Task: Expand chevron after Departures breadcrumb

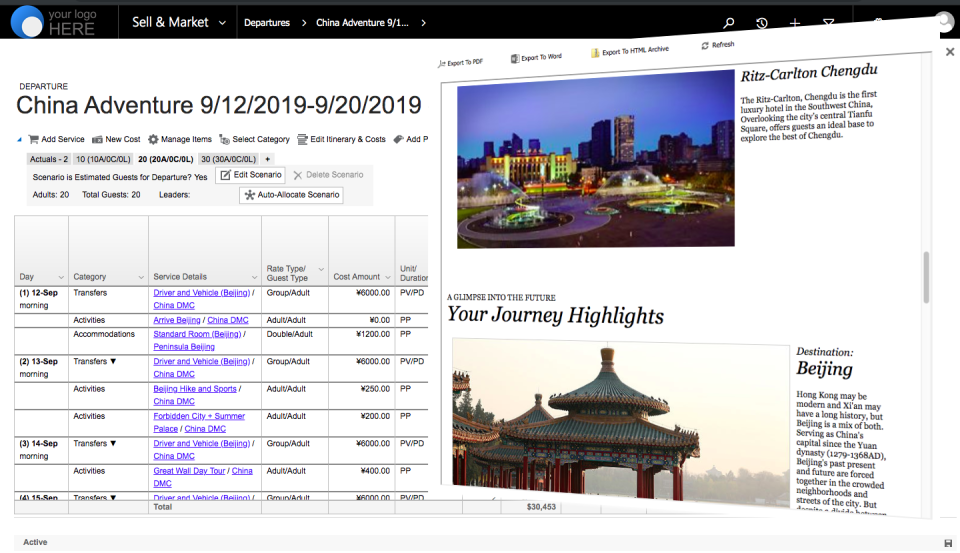Action: [304, 23]
